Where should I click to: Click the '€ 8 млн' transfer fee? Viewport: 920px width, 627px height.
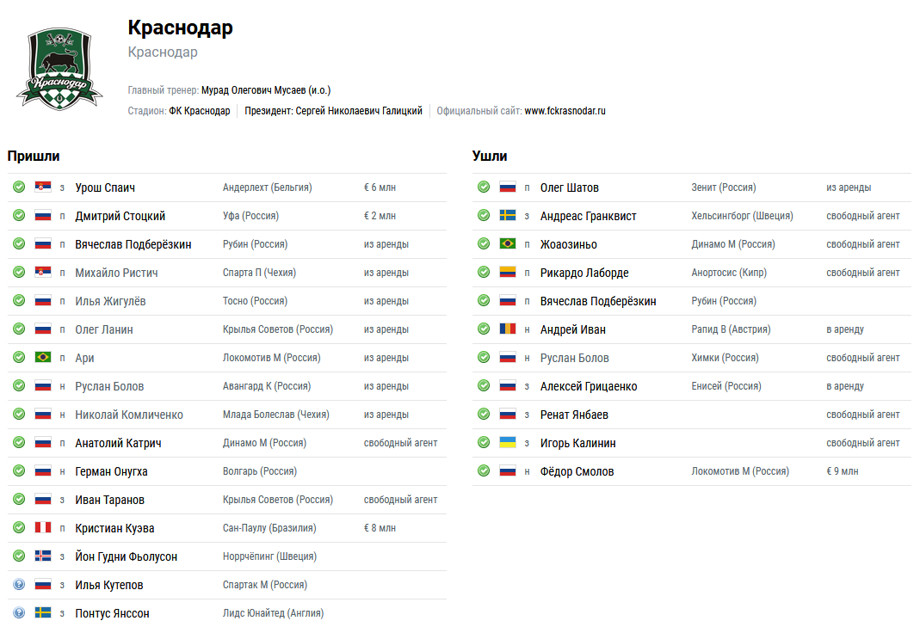[380, 528]
